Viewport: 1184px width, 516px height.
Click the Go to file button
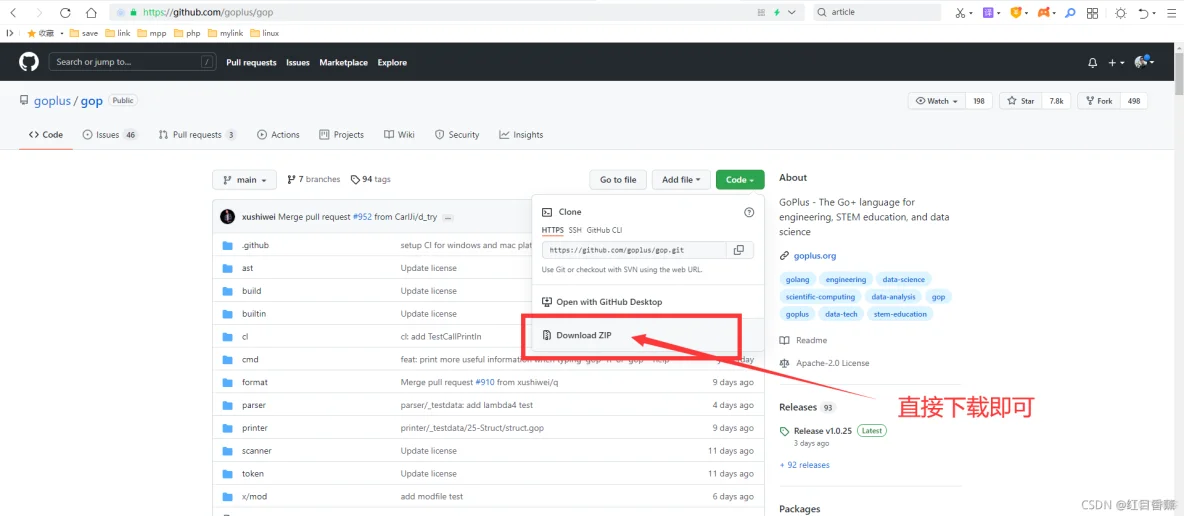pyautogui.click(x=618, y=180)
